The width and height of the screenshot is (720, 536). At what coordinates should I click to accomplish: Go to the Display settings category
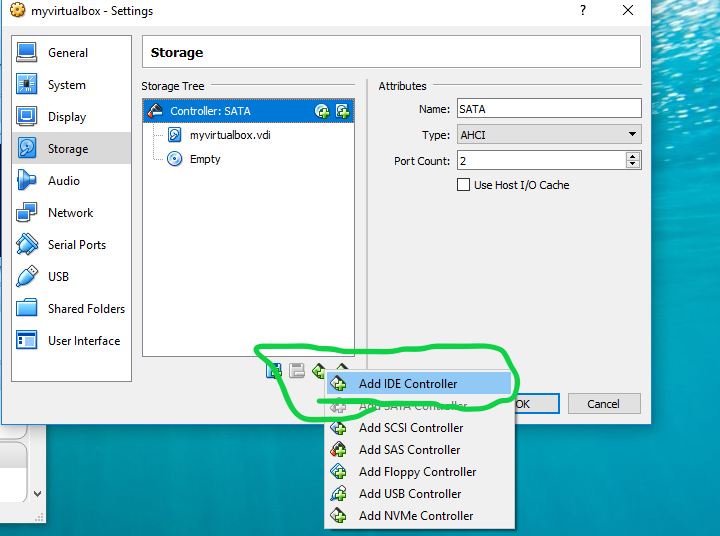click(x=66, y=117)
